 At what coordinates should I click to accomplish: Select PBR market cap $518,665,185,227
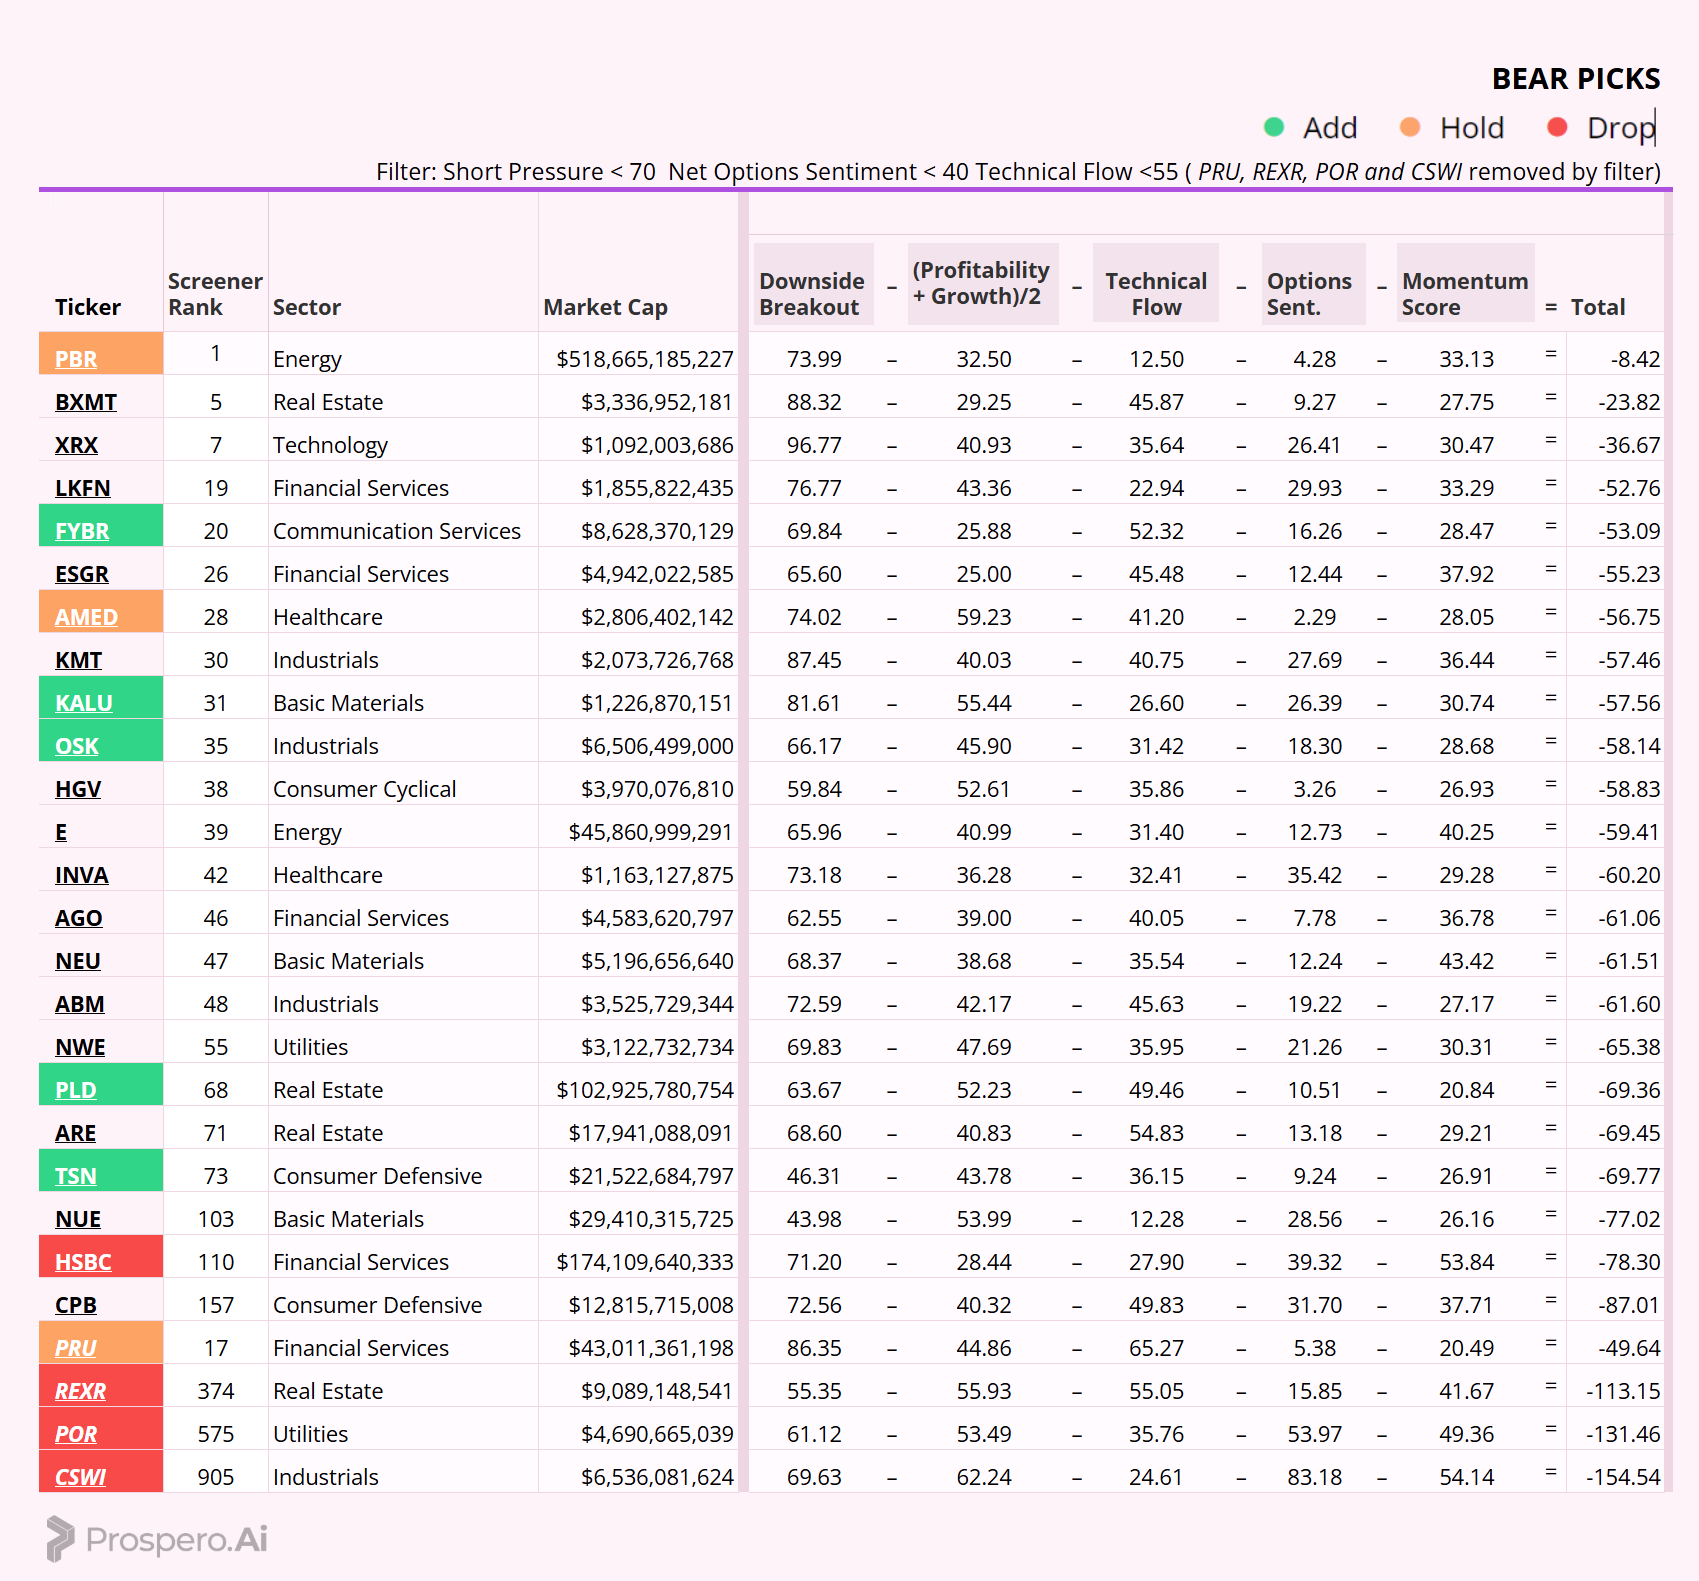pyautogui.click(x=645, y=359)
